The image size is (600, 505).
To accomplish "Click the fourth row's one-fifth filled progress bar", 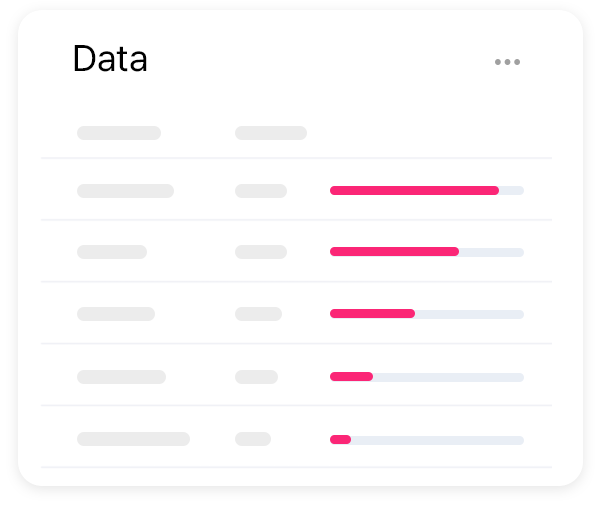I will click(427, 377).
